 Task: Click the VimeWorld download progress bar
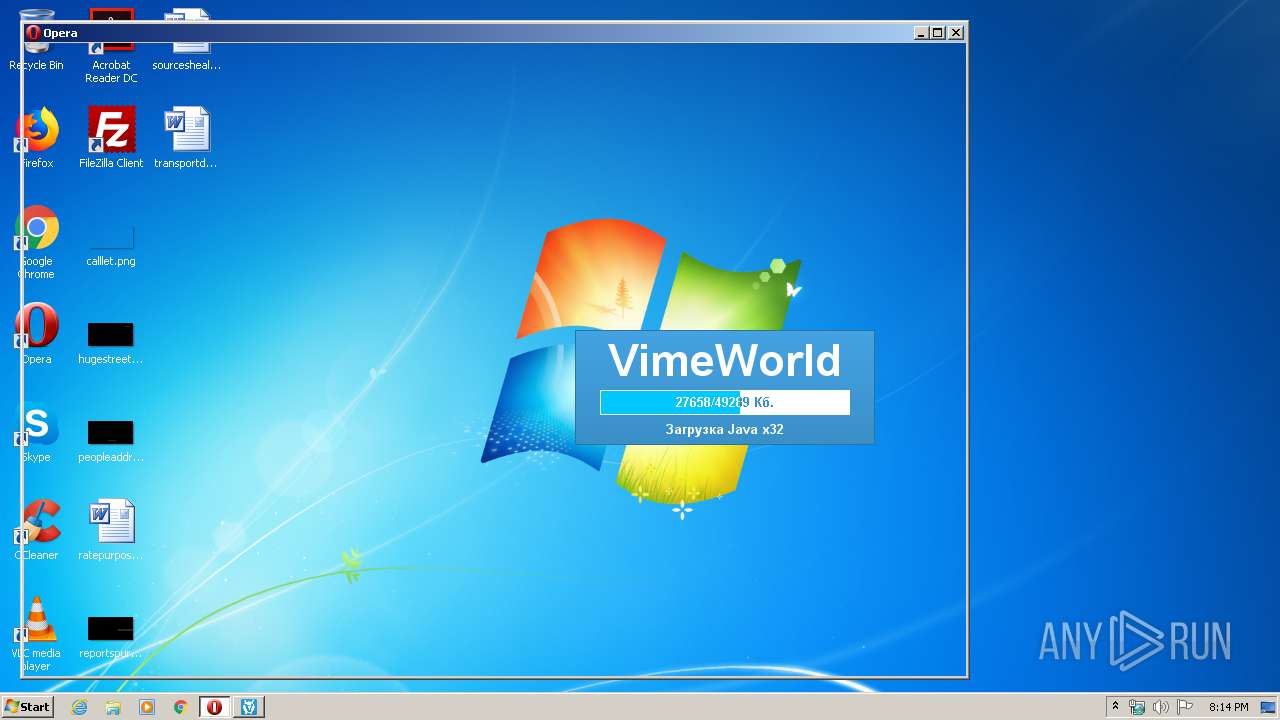(725, 402)
